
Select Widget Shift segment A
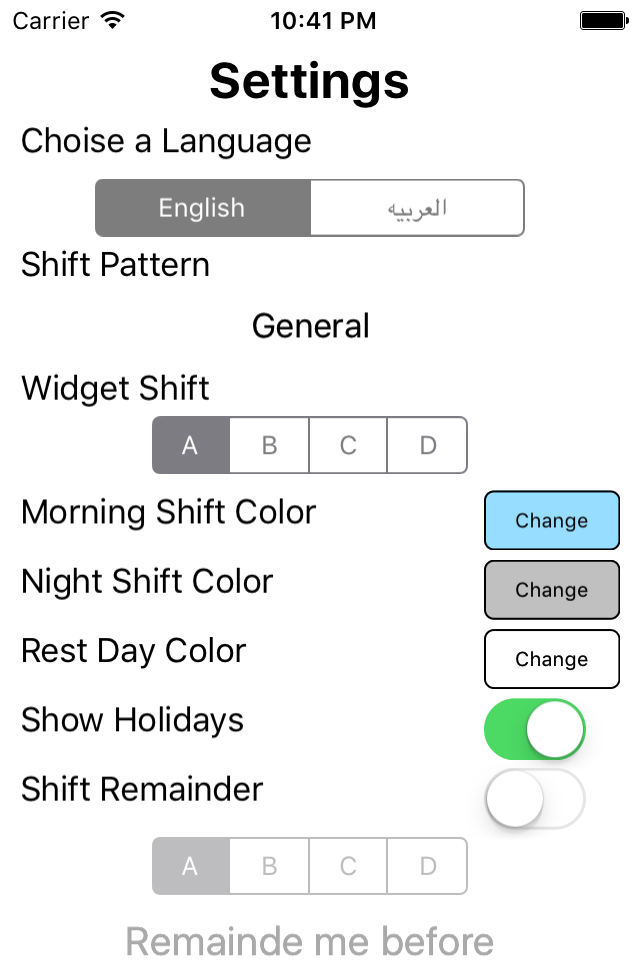[191, 445]
